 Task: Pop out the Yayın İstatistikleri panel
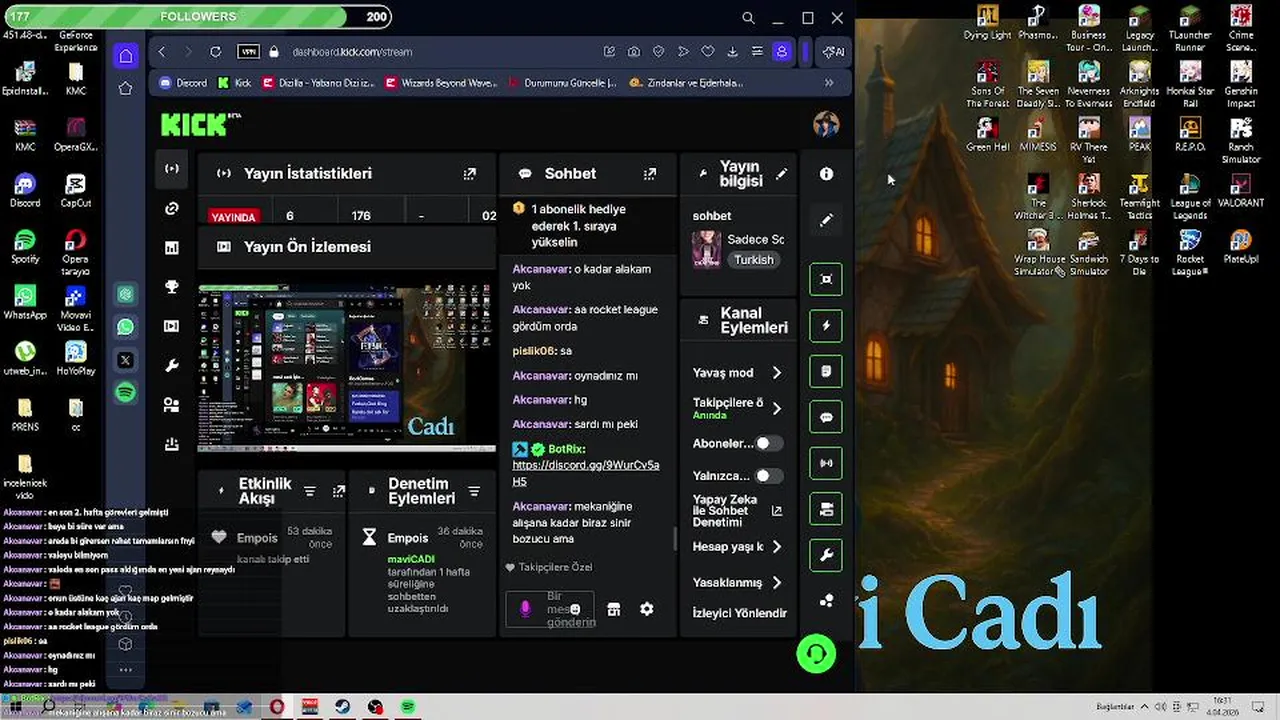(x=470, y=174)
